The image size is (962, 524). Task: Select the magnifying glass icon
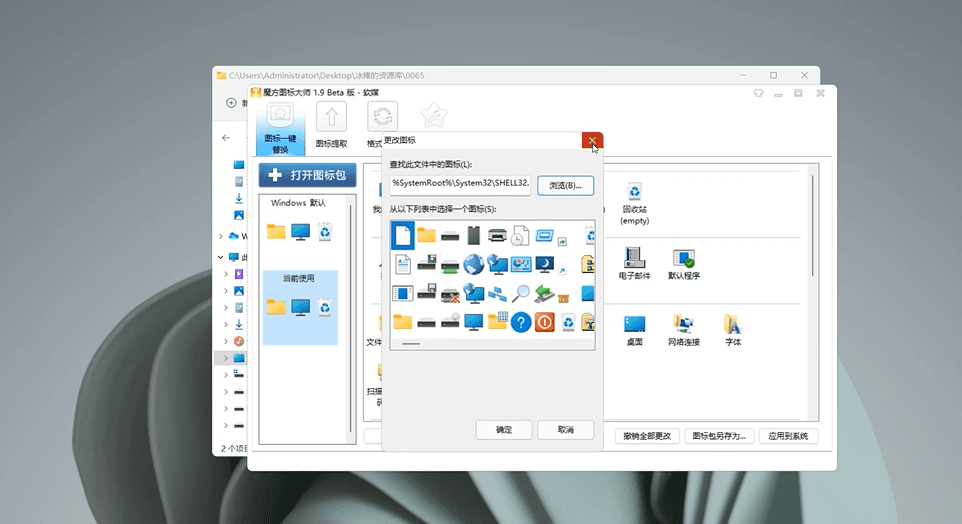(x=520, y=293)
